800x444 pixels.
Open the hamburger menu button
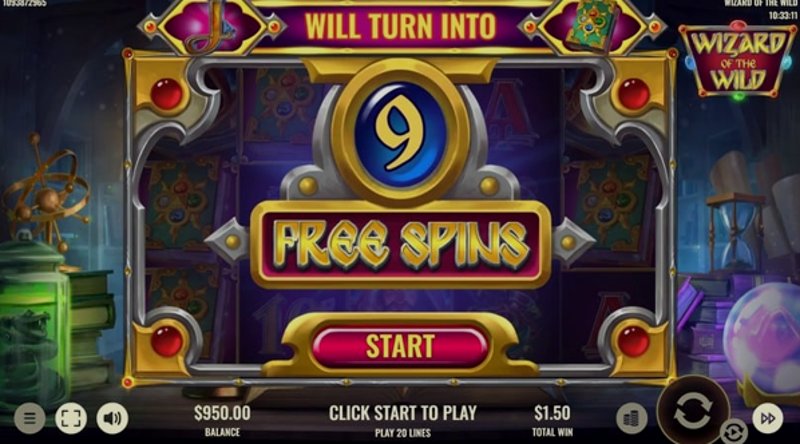point(30,418)
